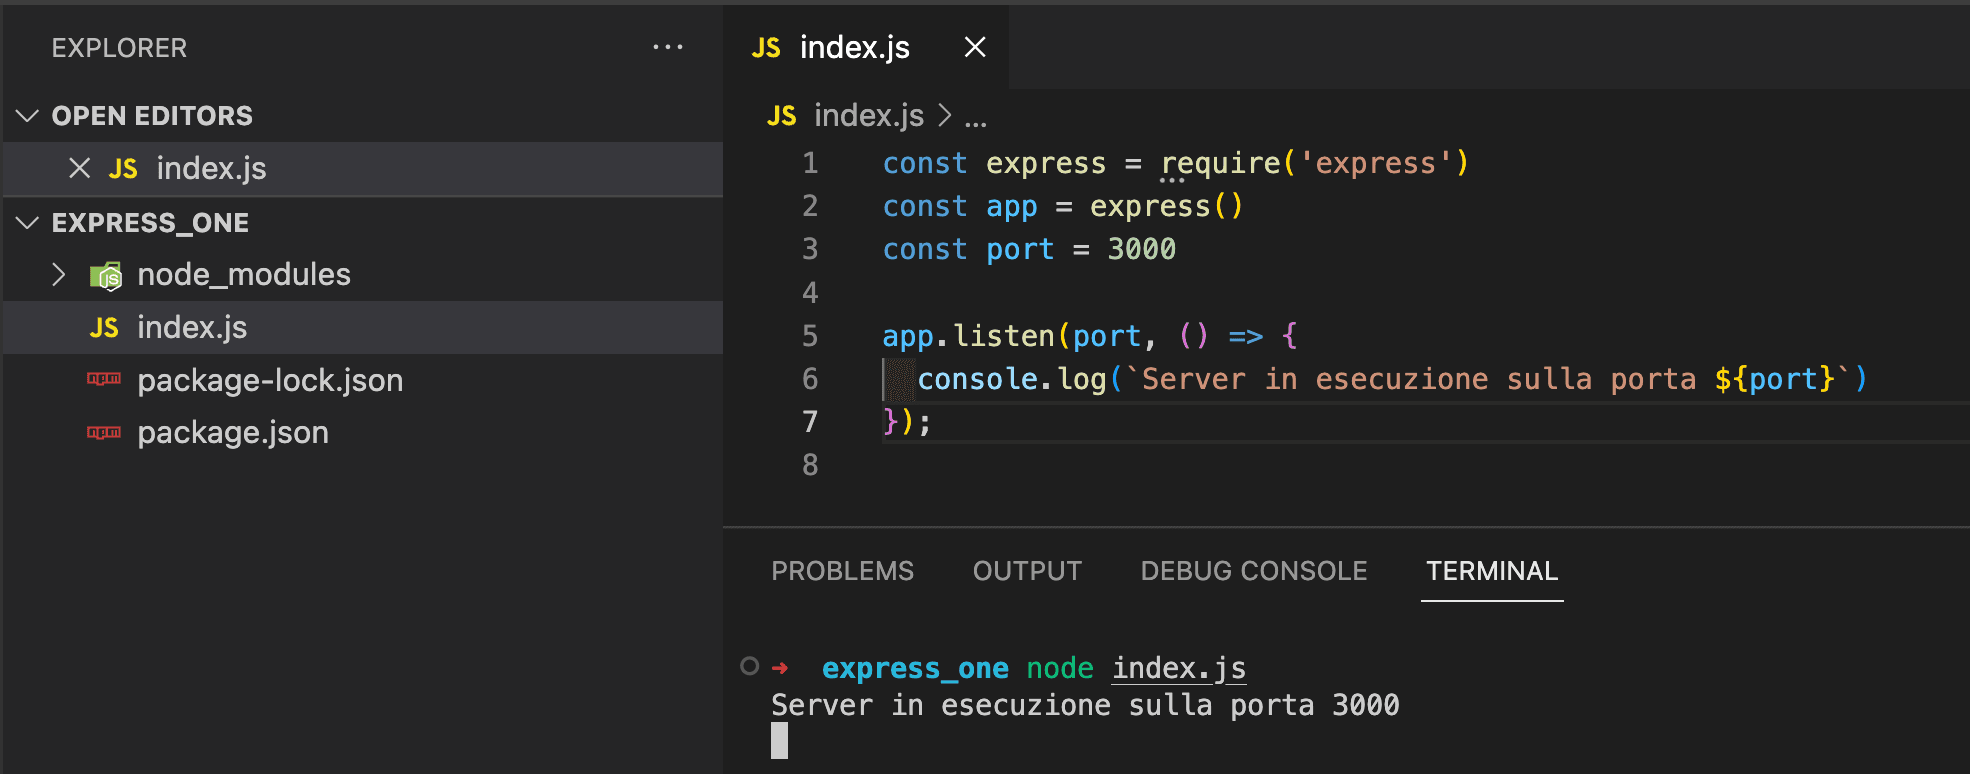Click 'app' variable name on line 2
This screenshot has height=774, width=1970.
(1011, 207)
